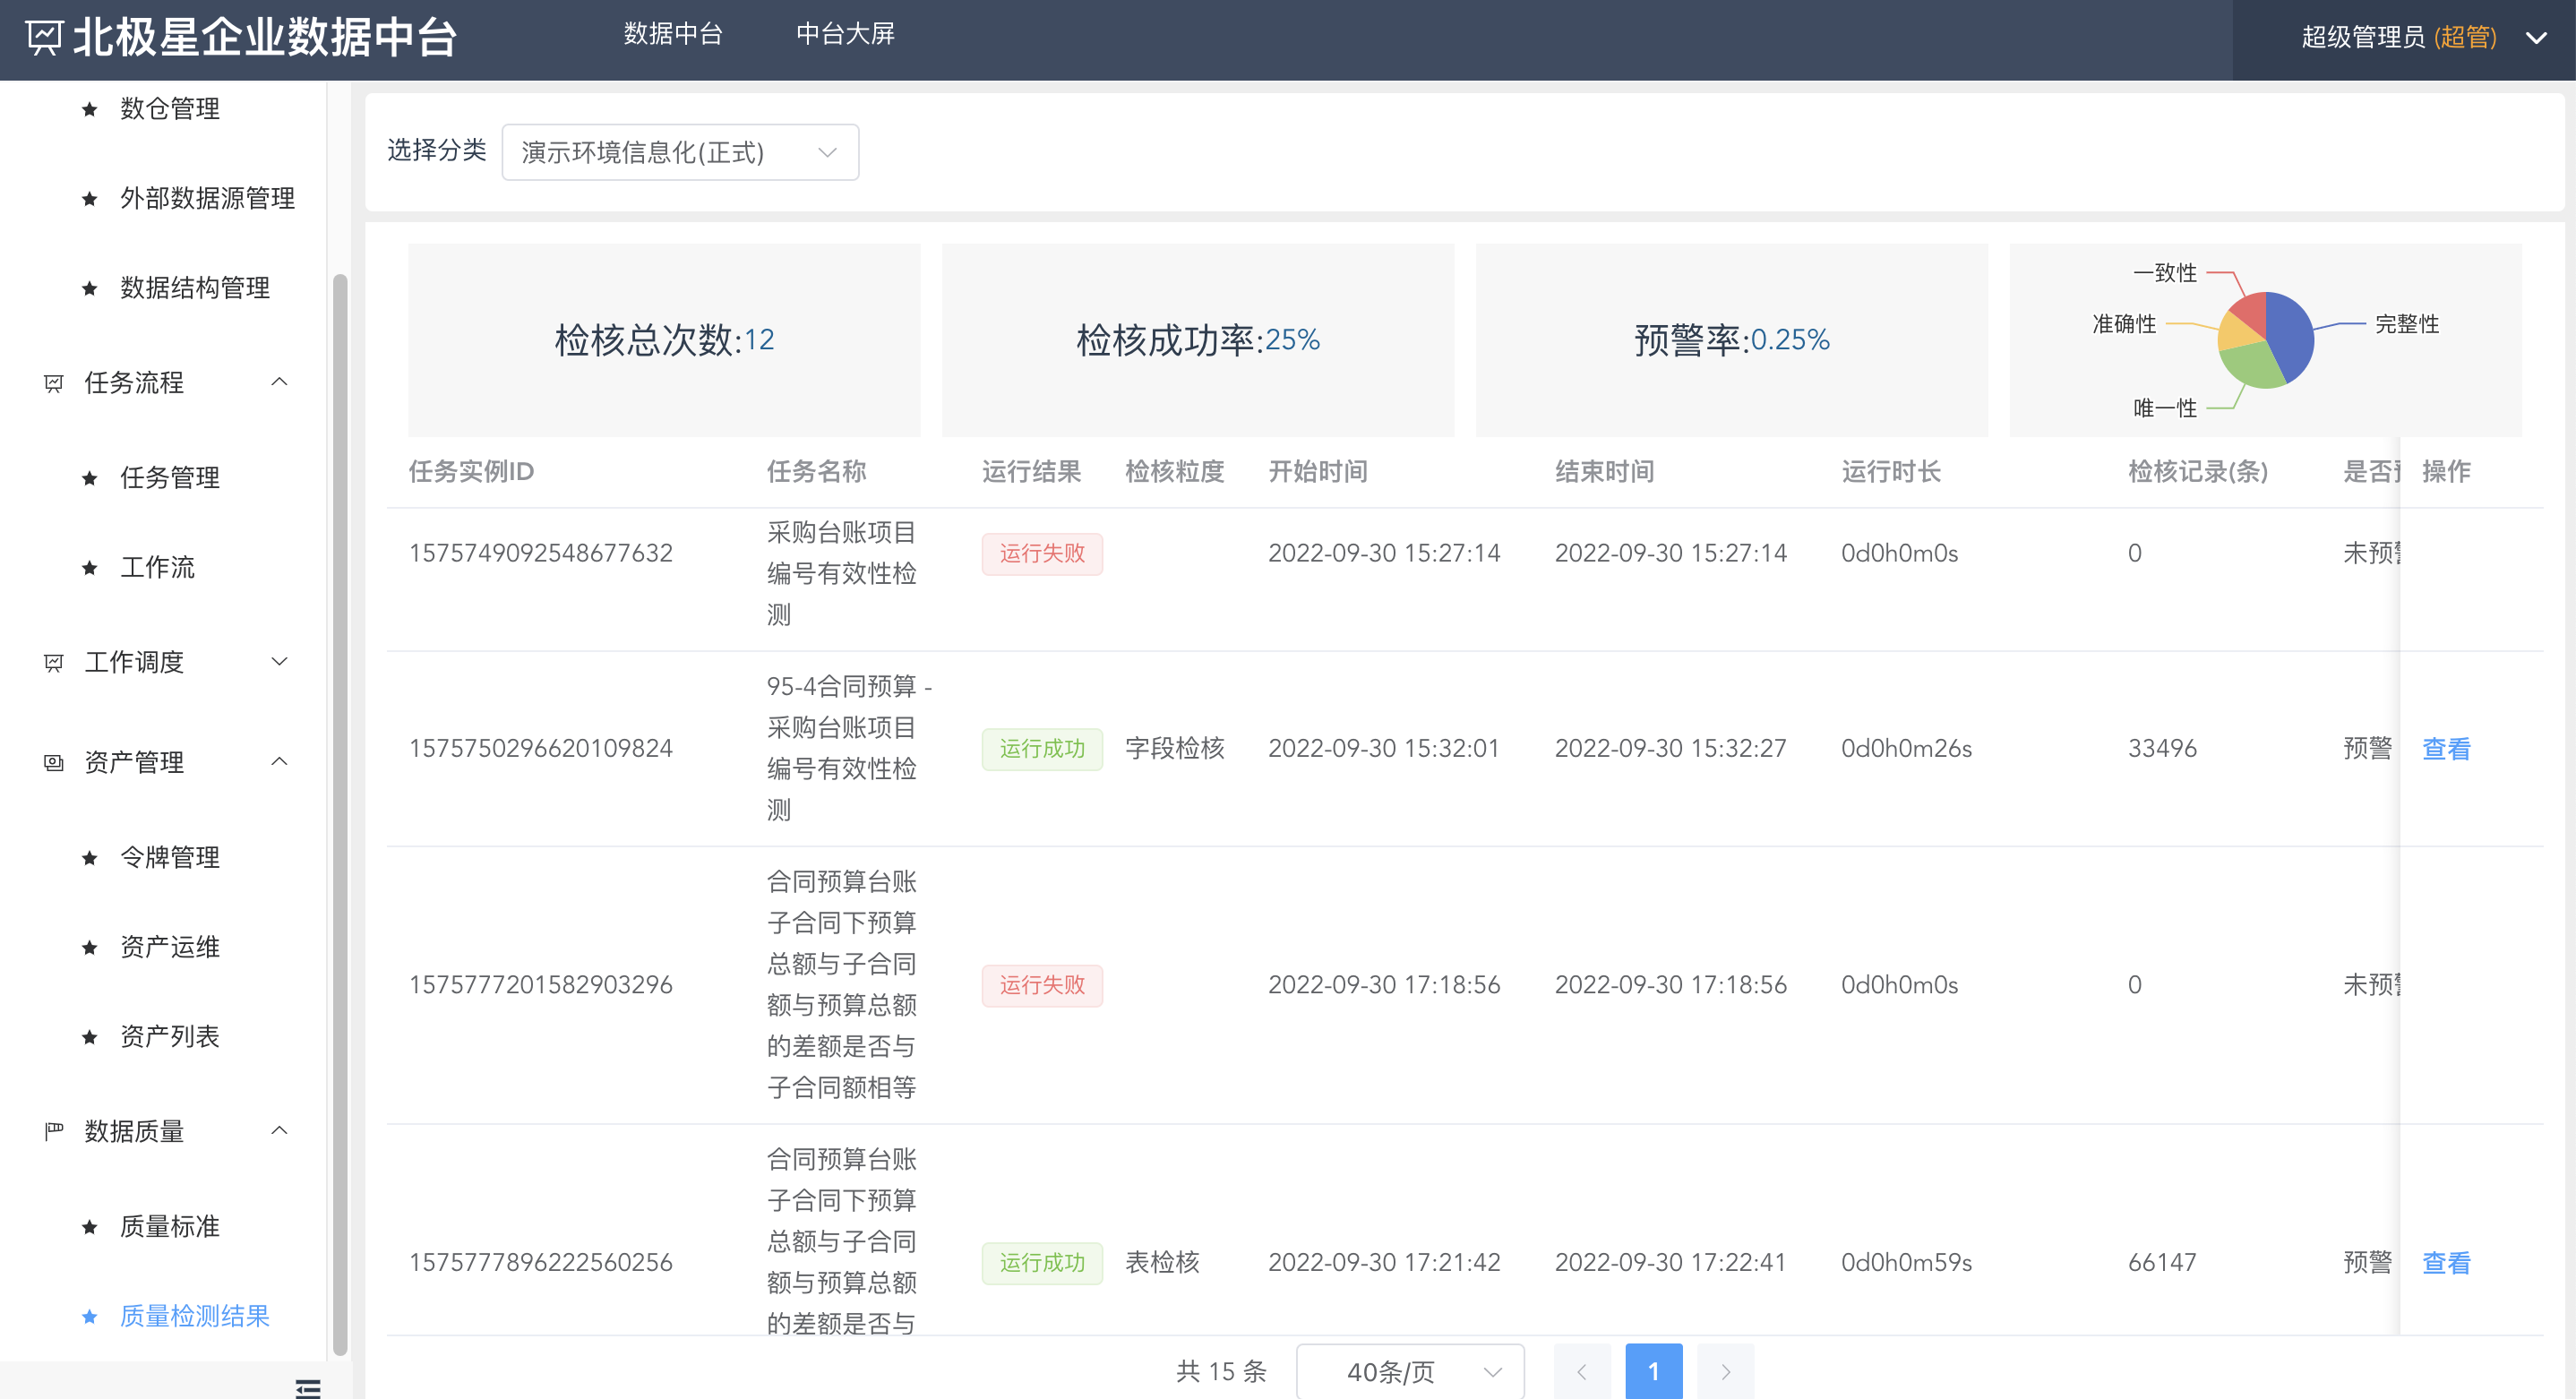This screenshot has height=1399, width=2576.
Task: Click the collapse icon at sidebar bottom
Action: pyautogui.click(x=308, y=1388)
